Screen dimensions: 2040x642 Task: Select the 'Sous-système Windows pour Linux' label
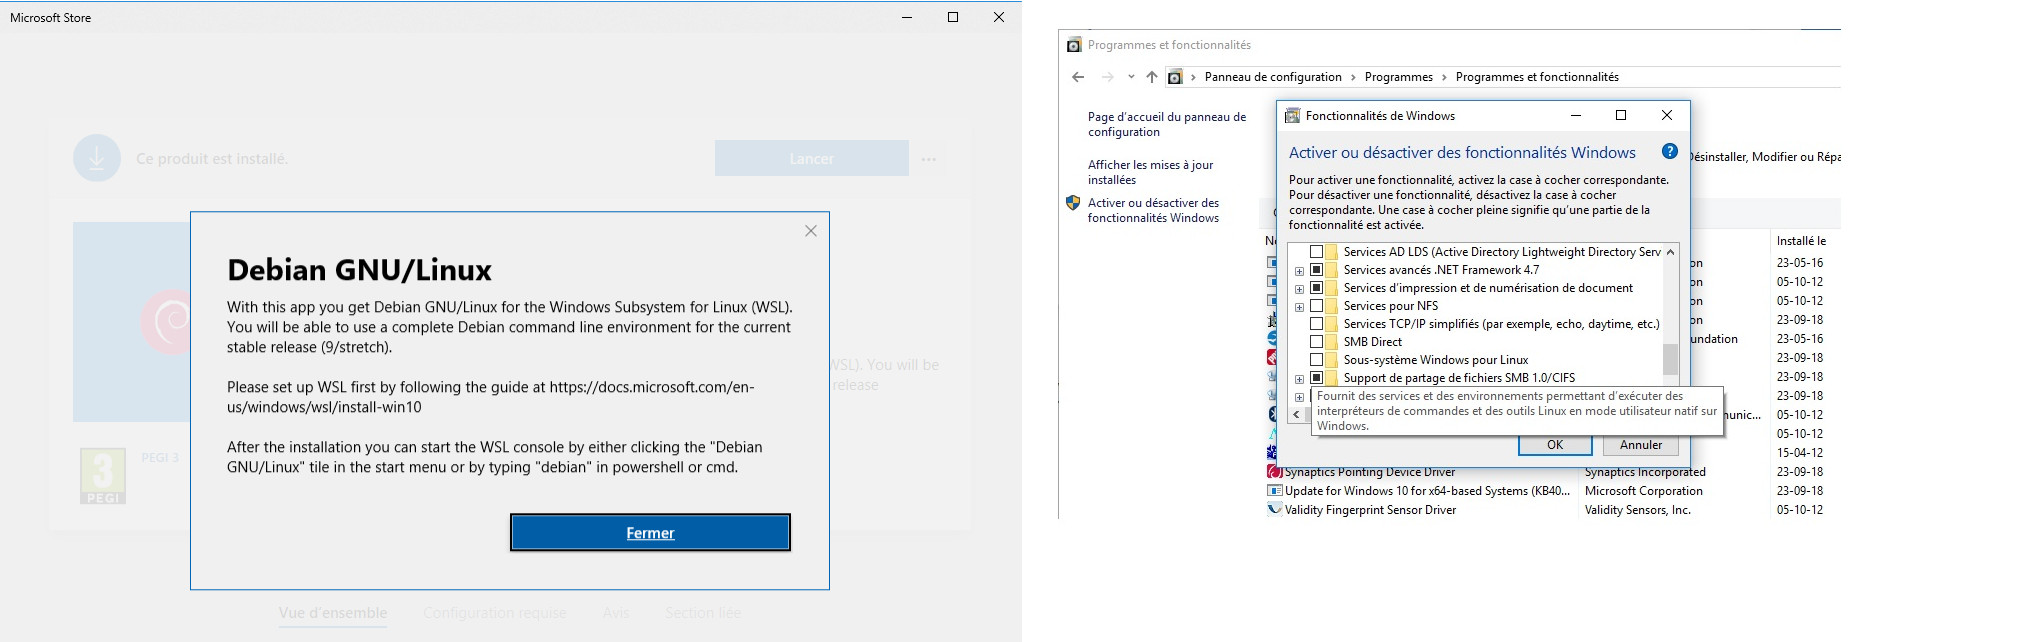pos(1436,360)
